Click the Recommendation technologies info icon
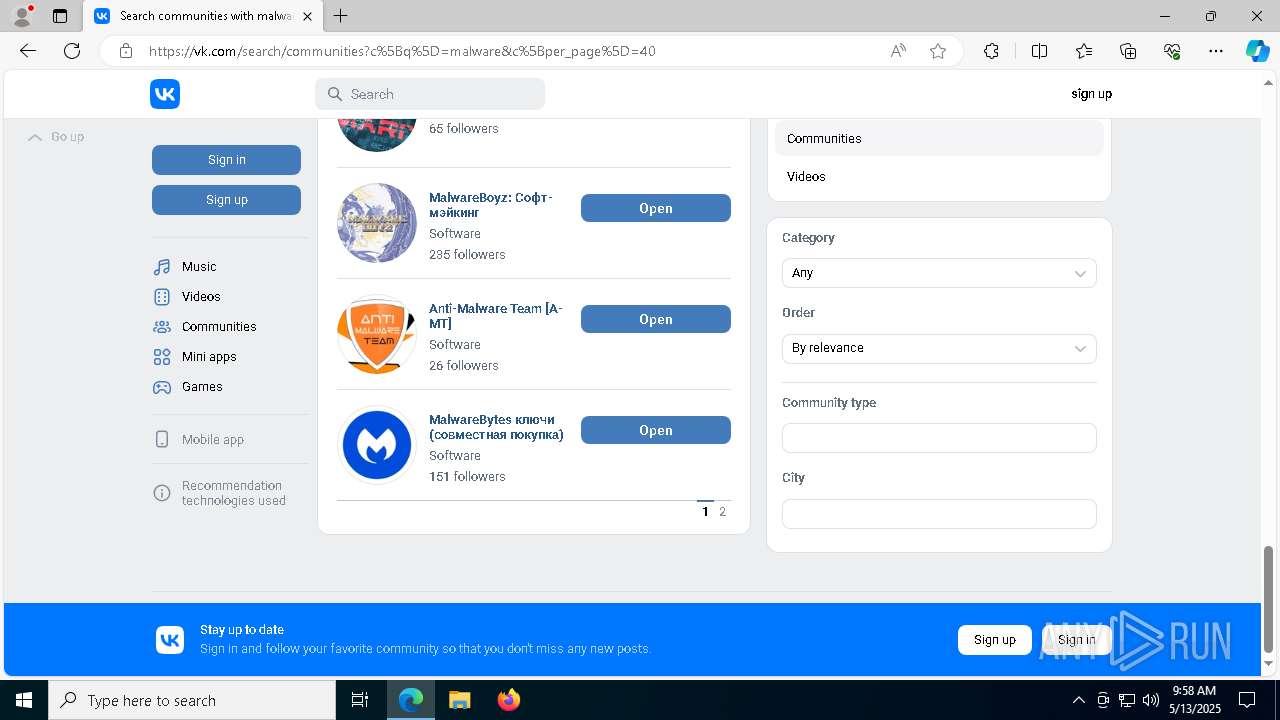This screenshot has height=720, width=1280. (x=162, y=493)
